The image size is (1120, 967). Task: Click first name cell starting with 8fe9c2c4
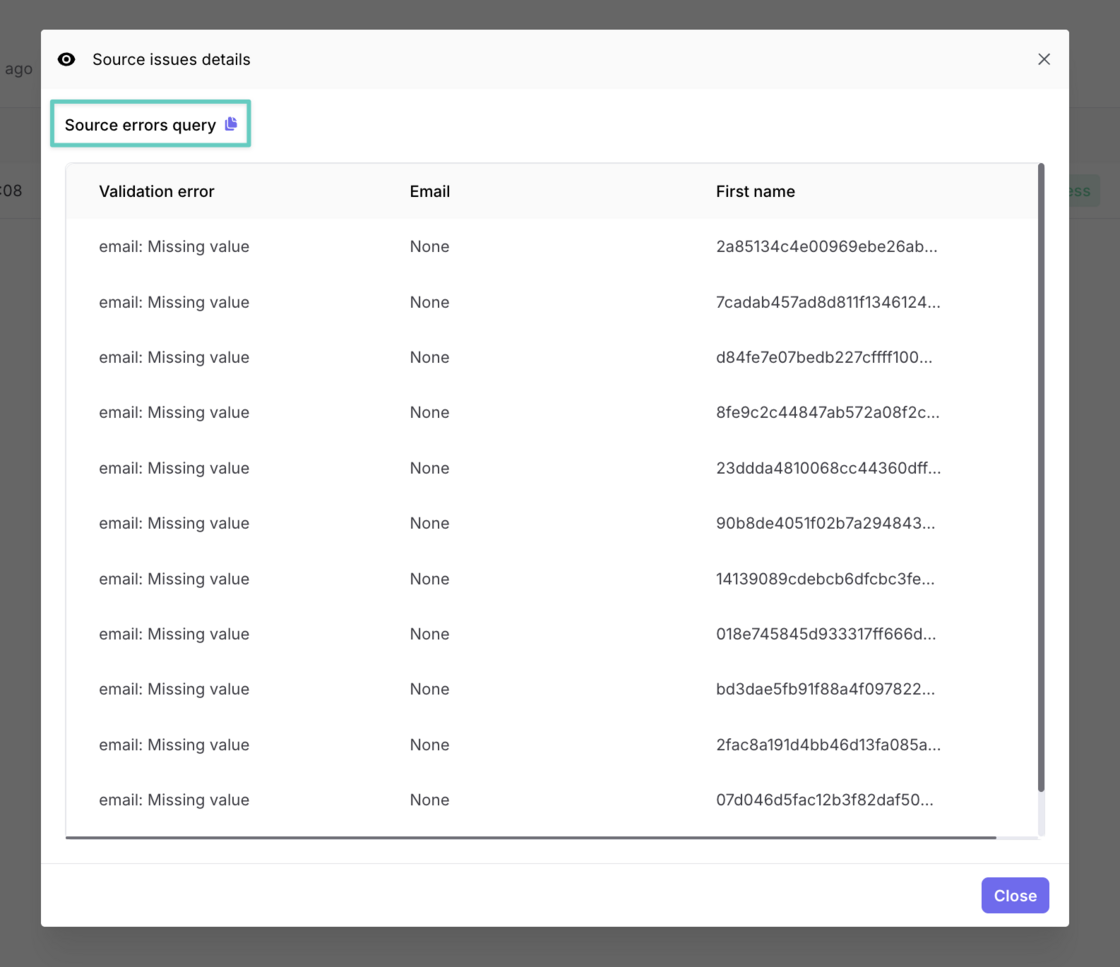827,412
